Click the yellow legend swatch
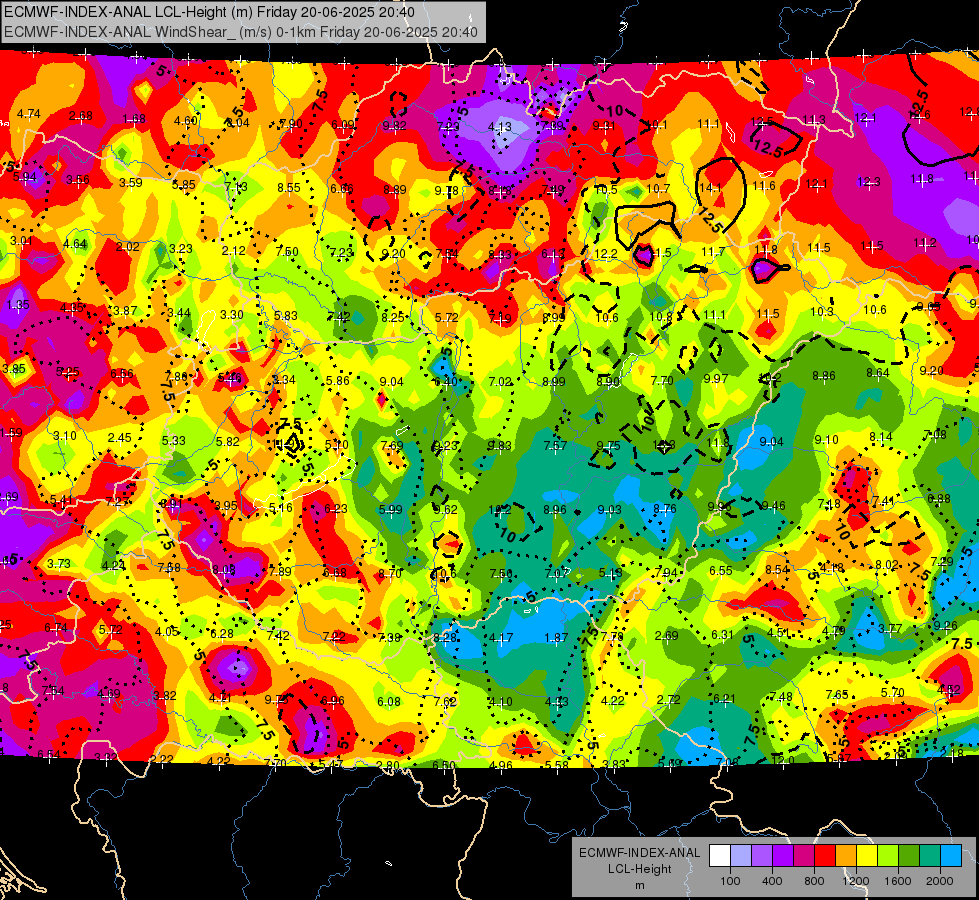The width and height of the screenshot is (979, 900). pos(867,856)
